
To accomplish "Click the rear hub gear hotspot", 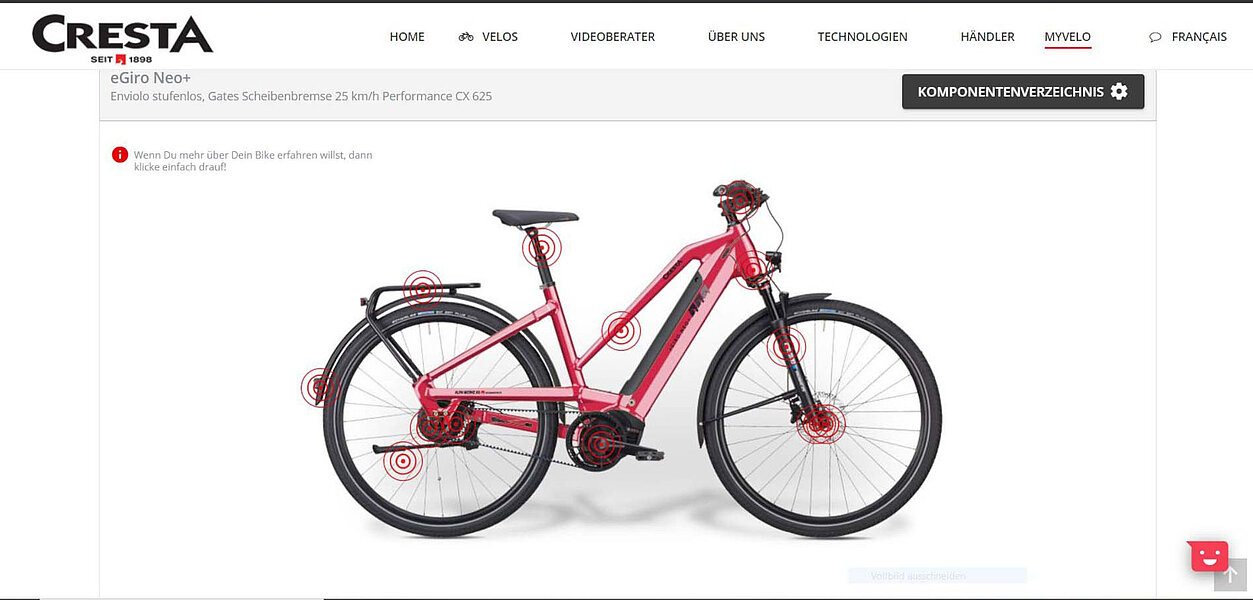I will click(432, 426).
